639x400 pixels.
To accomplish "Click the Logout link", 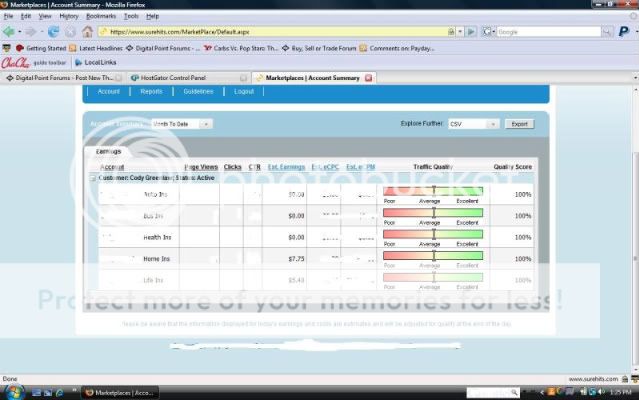I will (x=244, y=92).
